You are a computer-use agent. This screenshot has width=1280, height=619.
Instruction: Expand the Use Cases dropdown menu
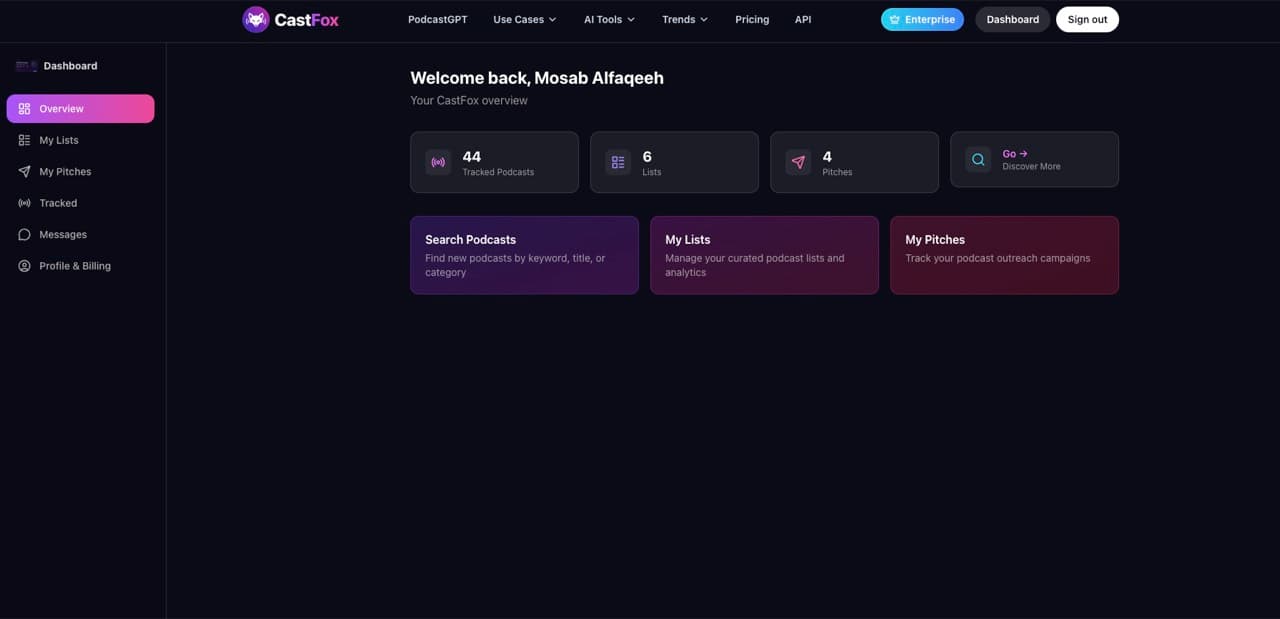pos(524,20)
